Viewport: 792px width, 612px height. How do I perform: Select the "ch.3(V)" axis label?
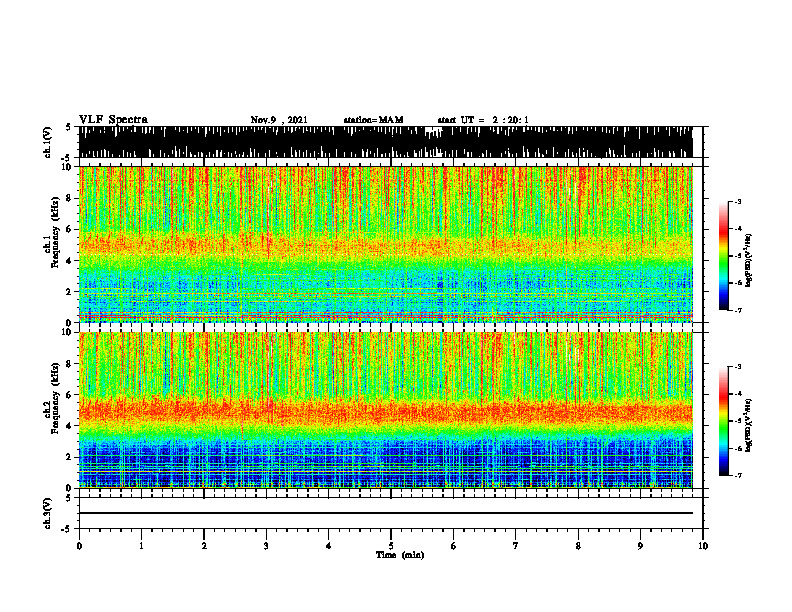[47, 513]
